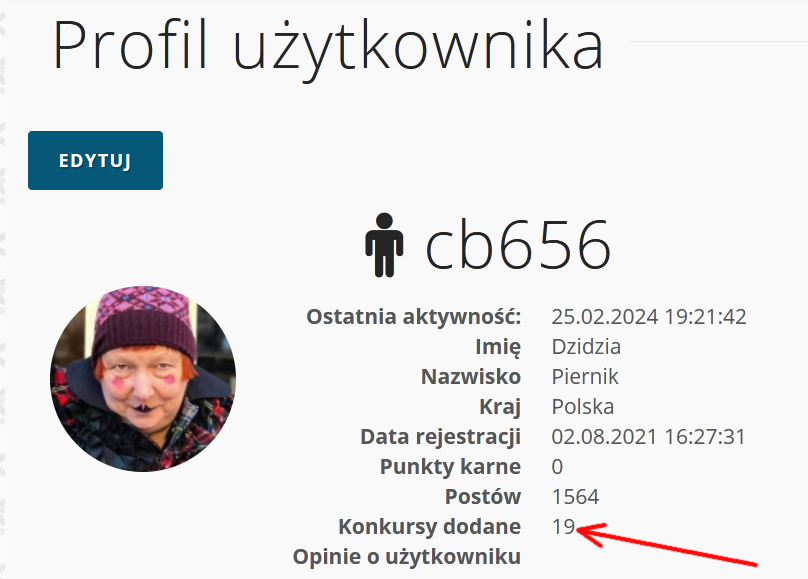Click the Profil użytkownika page heading
Screen dimensions: 808x579
[x=328, y=46]
